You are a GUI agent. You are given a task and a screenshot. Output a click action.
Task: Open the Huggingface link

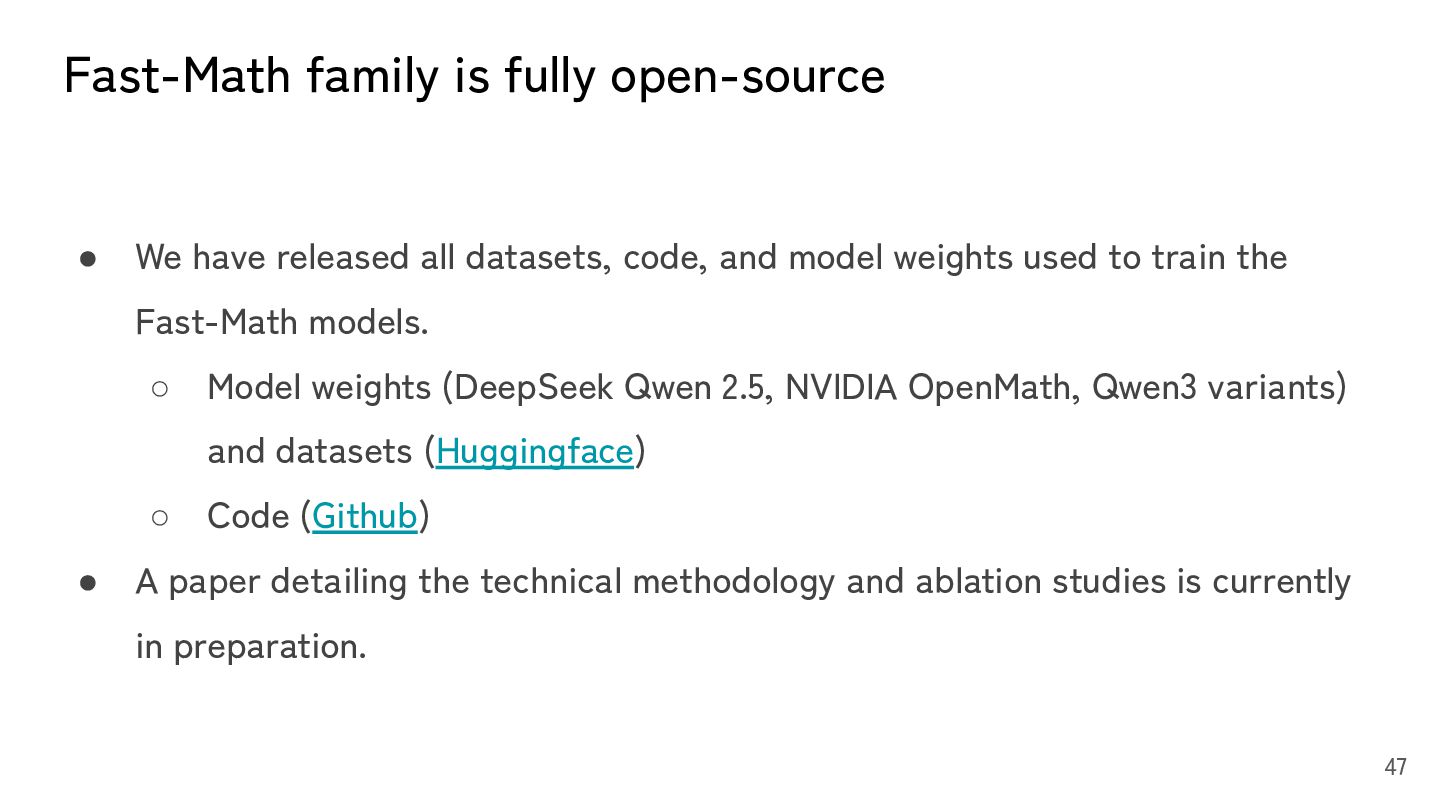[x=534, y=452]
